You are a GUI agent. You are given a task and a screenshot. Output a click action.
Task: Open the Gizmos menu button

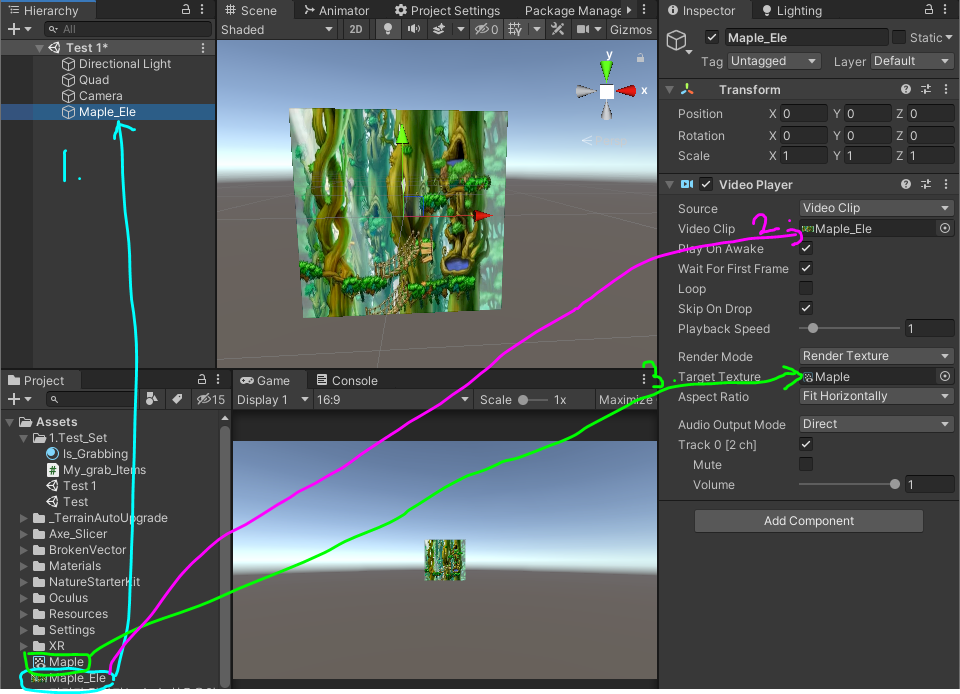pos(631,29)
